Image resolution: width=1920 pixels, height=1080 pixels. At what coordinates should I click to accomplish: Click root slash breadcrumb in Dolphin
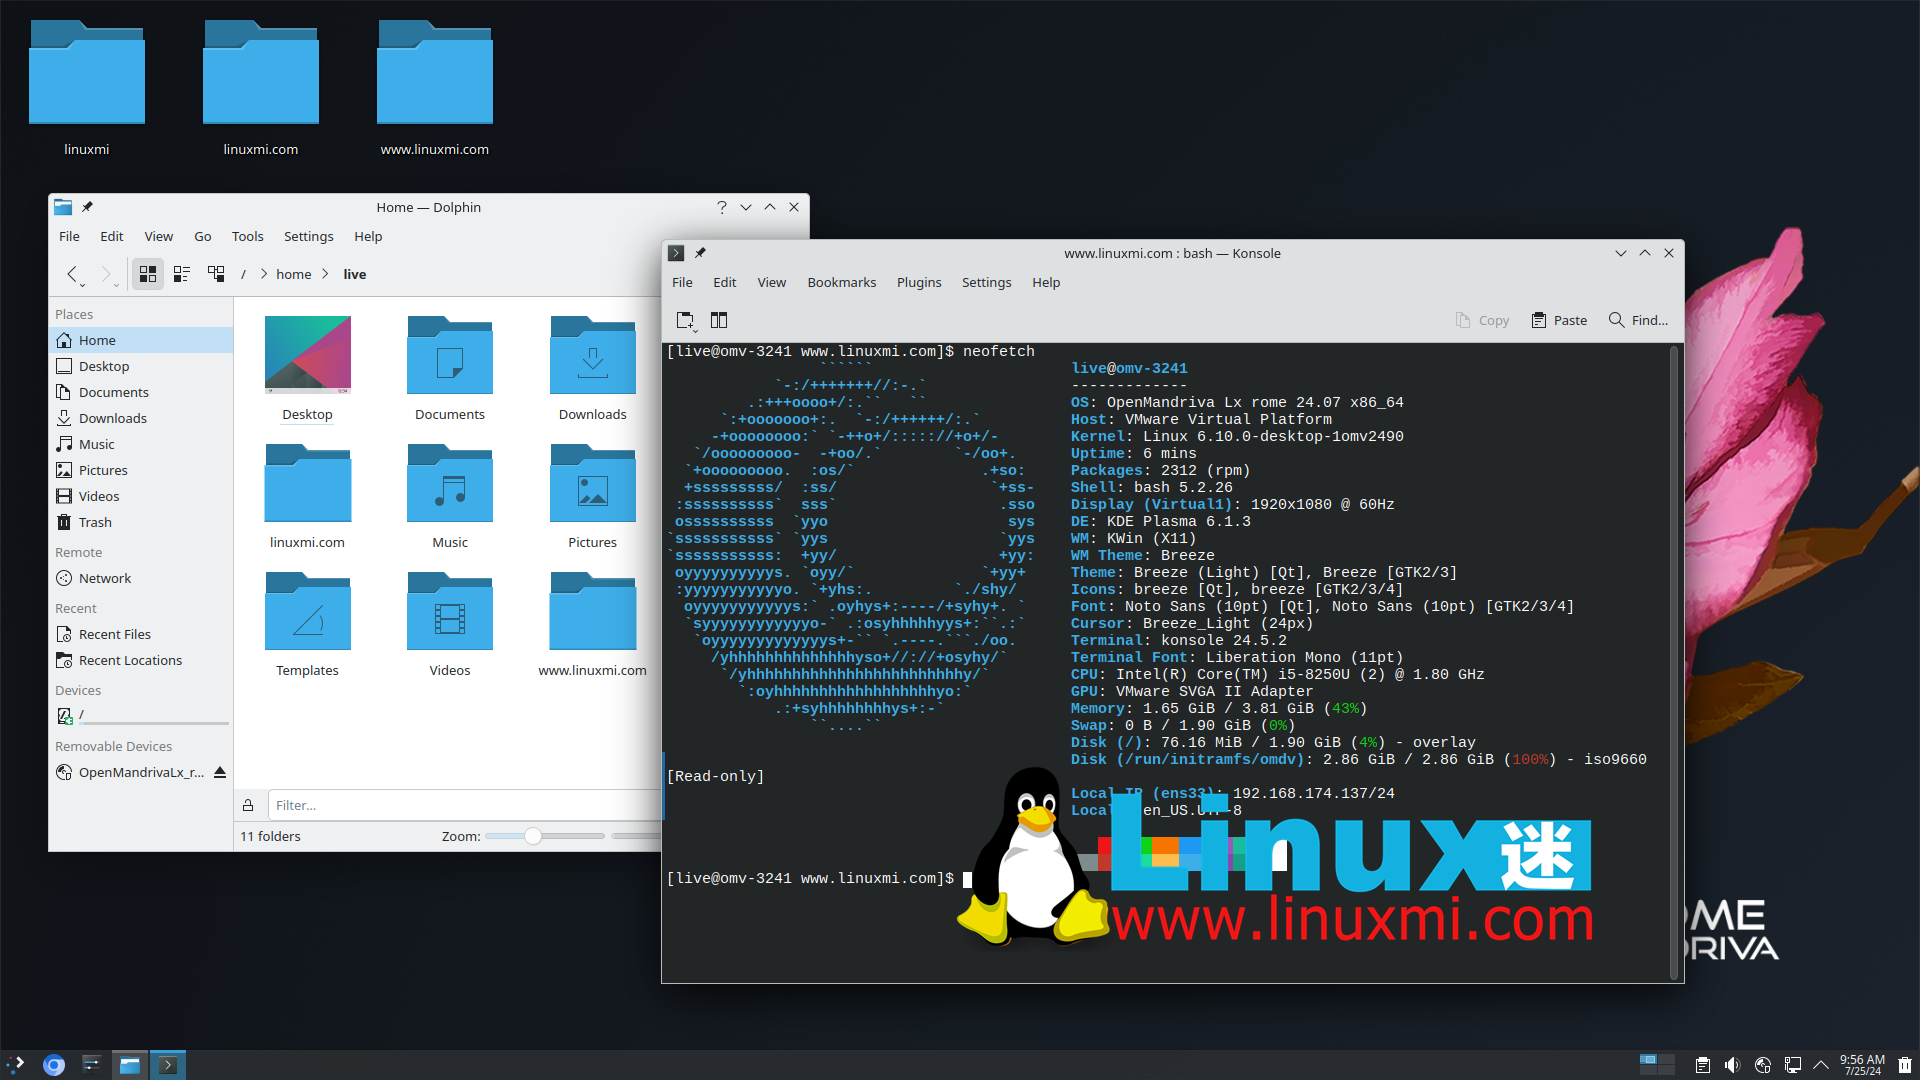[x=243, y=274]
